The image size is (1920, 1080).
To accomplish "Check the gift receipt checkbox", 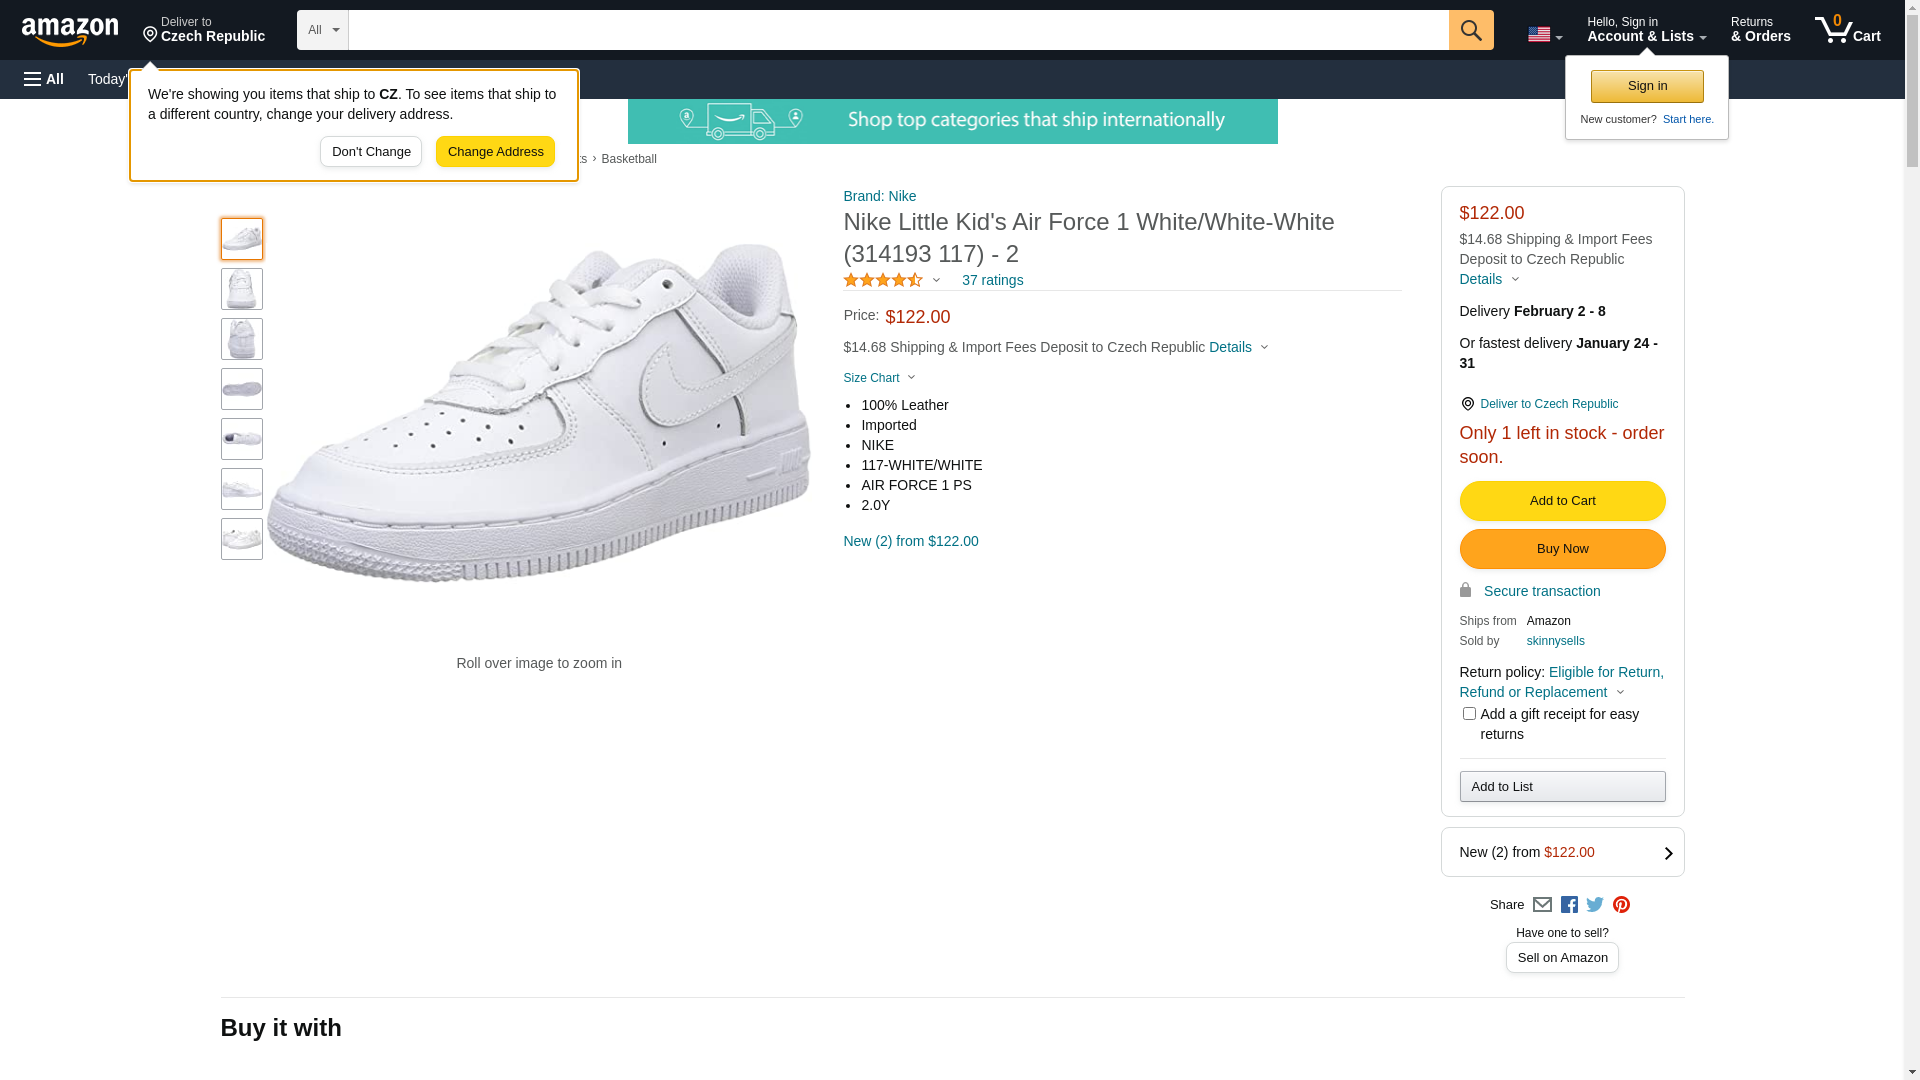I will coord(1469,714).
